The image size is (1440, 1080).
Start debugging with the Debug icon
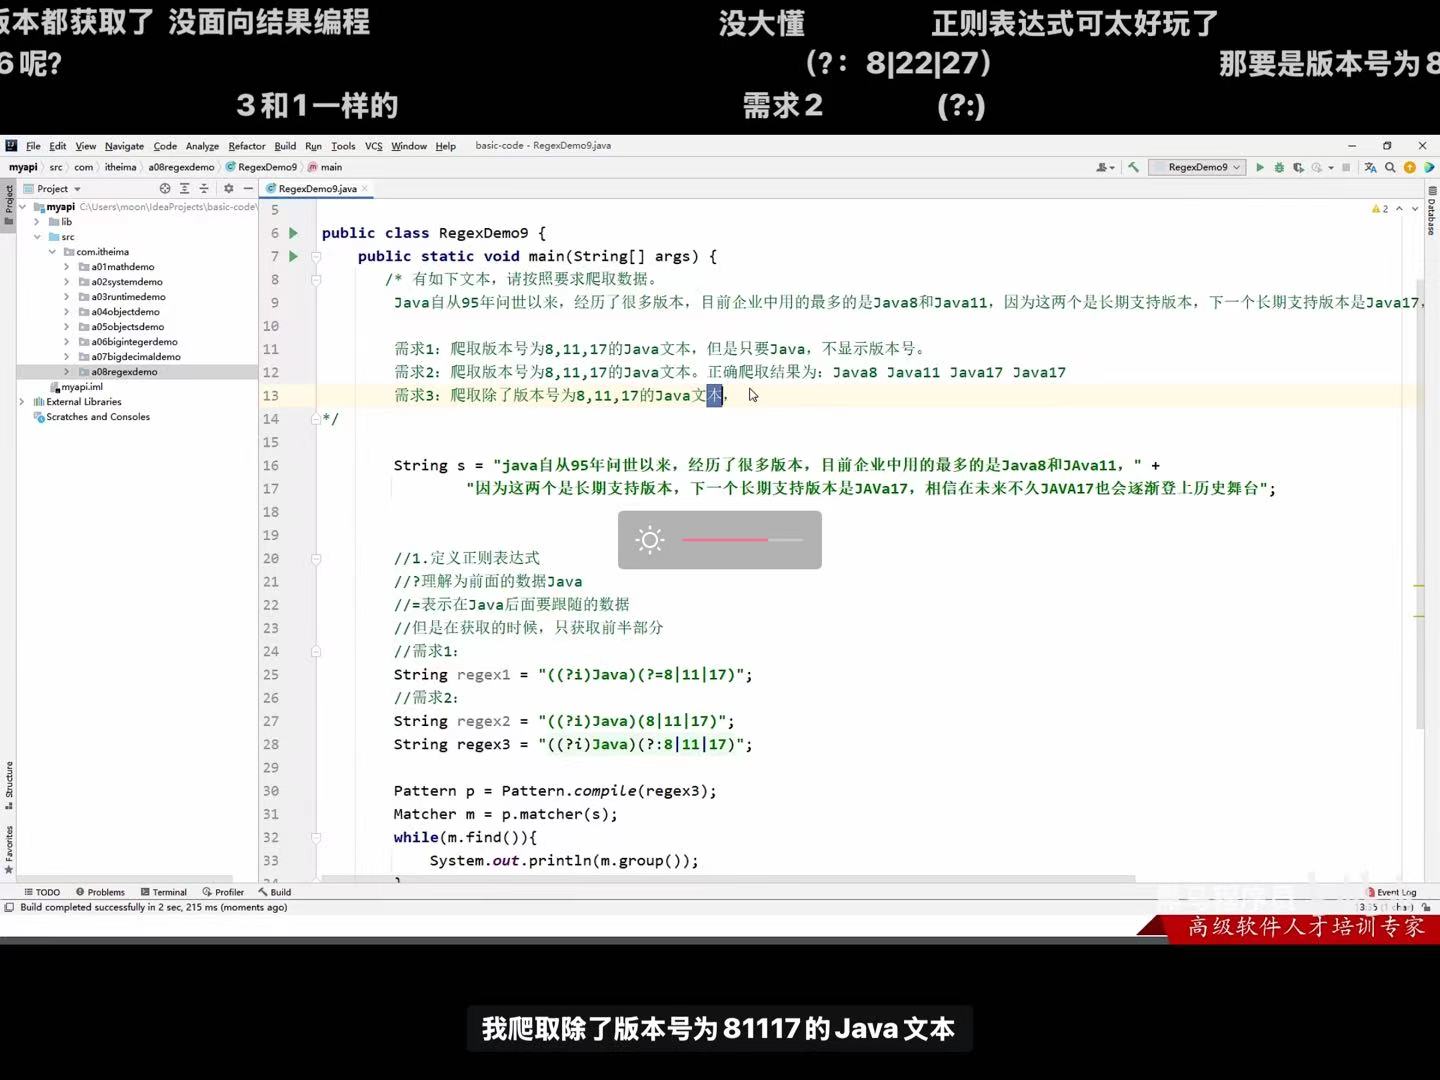(x=1279, y=167)
